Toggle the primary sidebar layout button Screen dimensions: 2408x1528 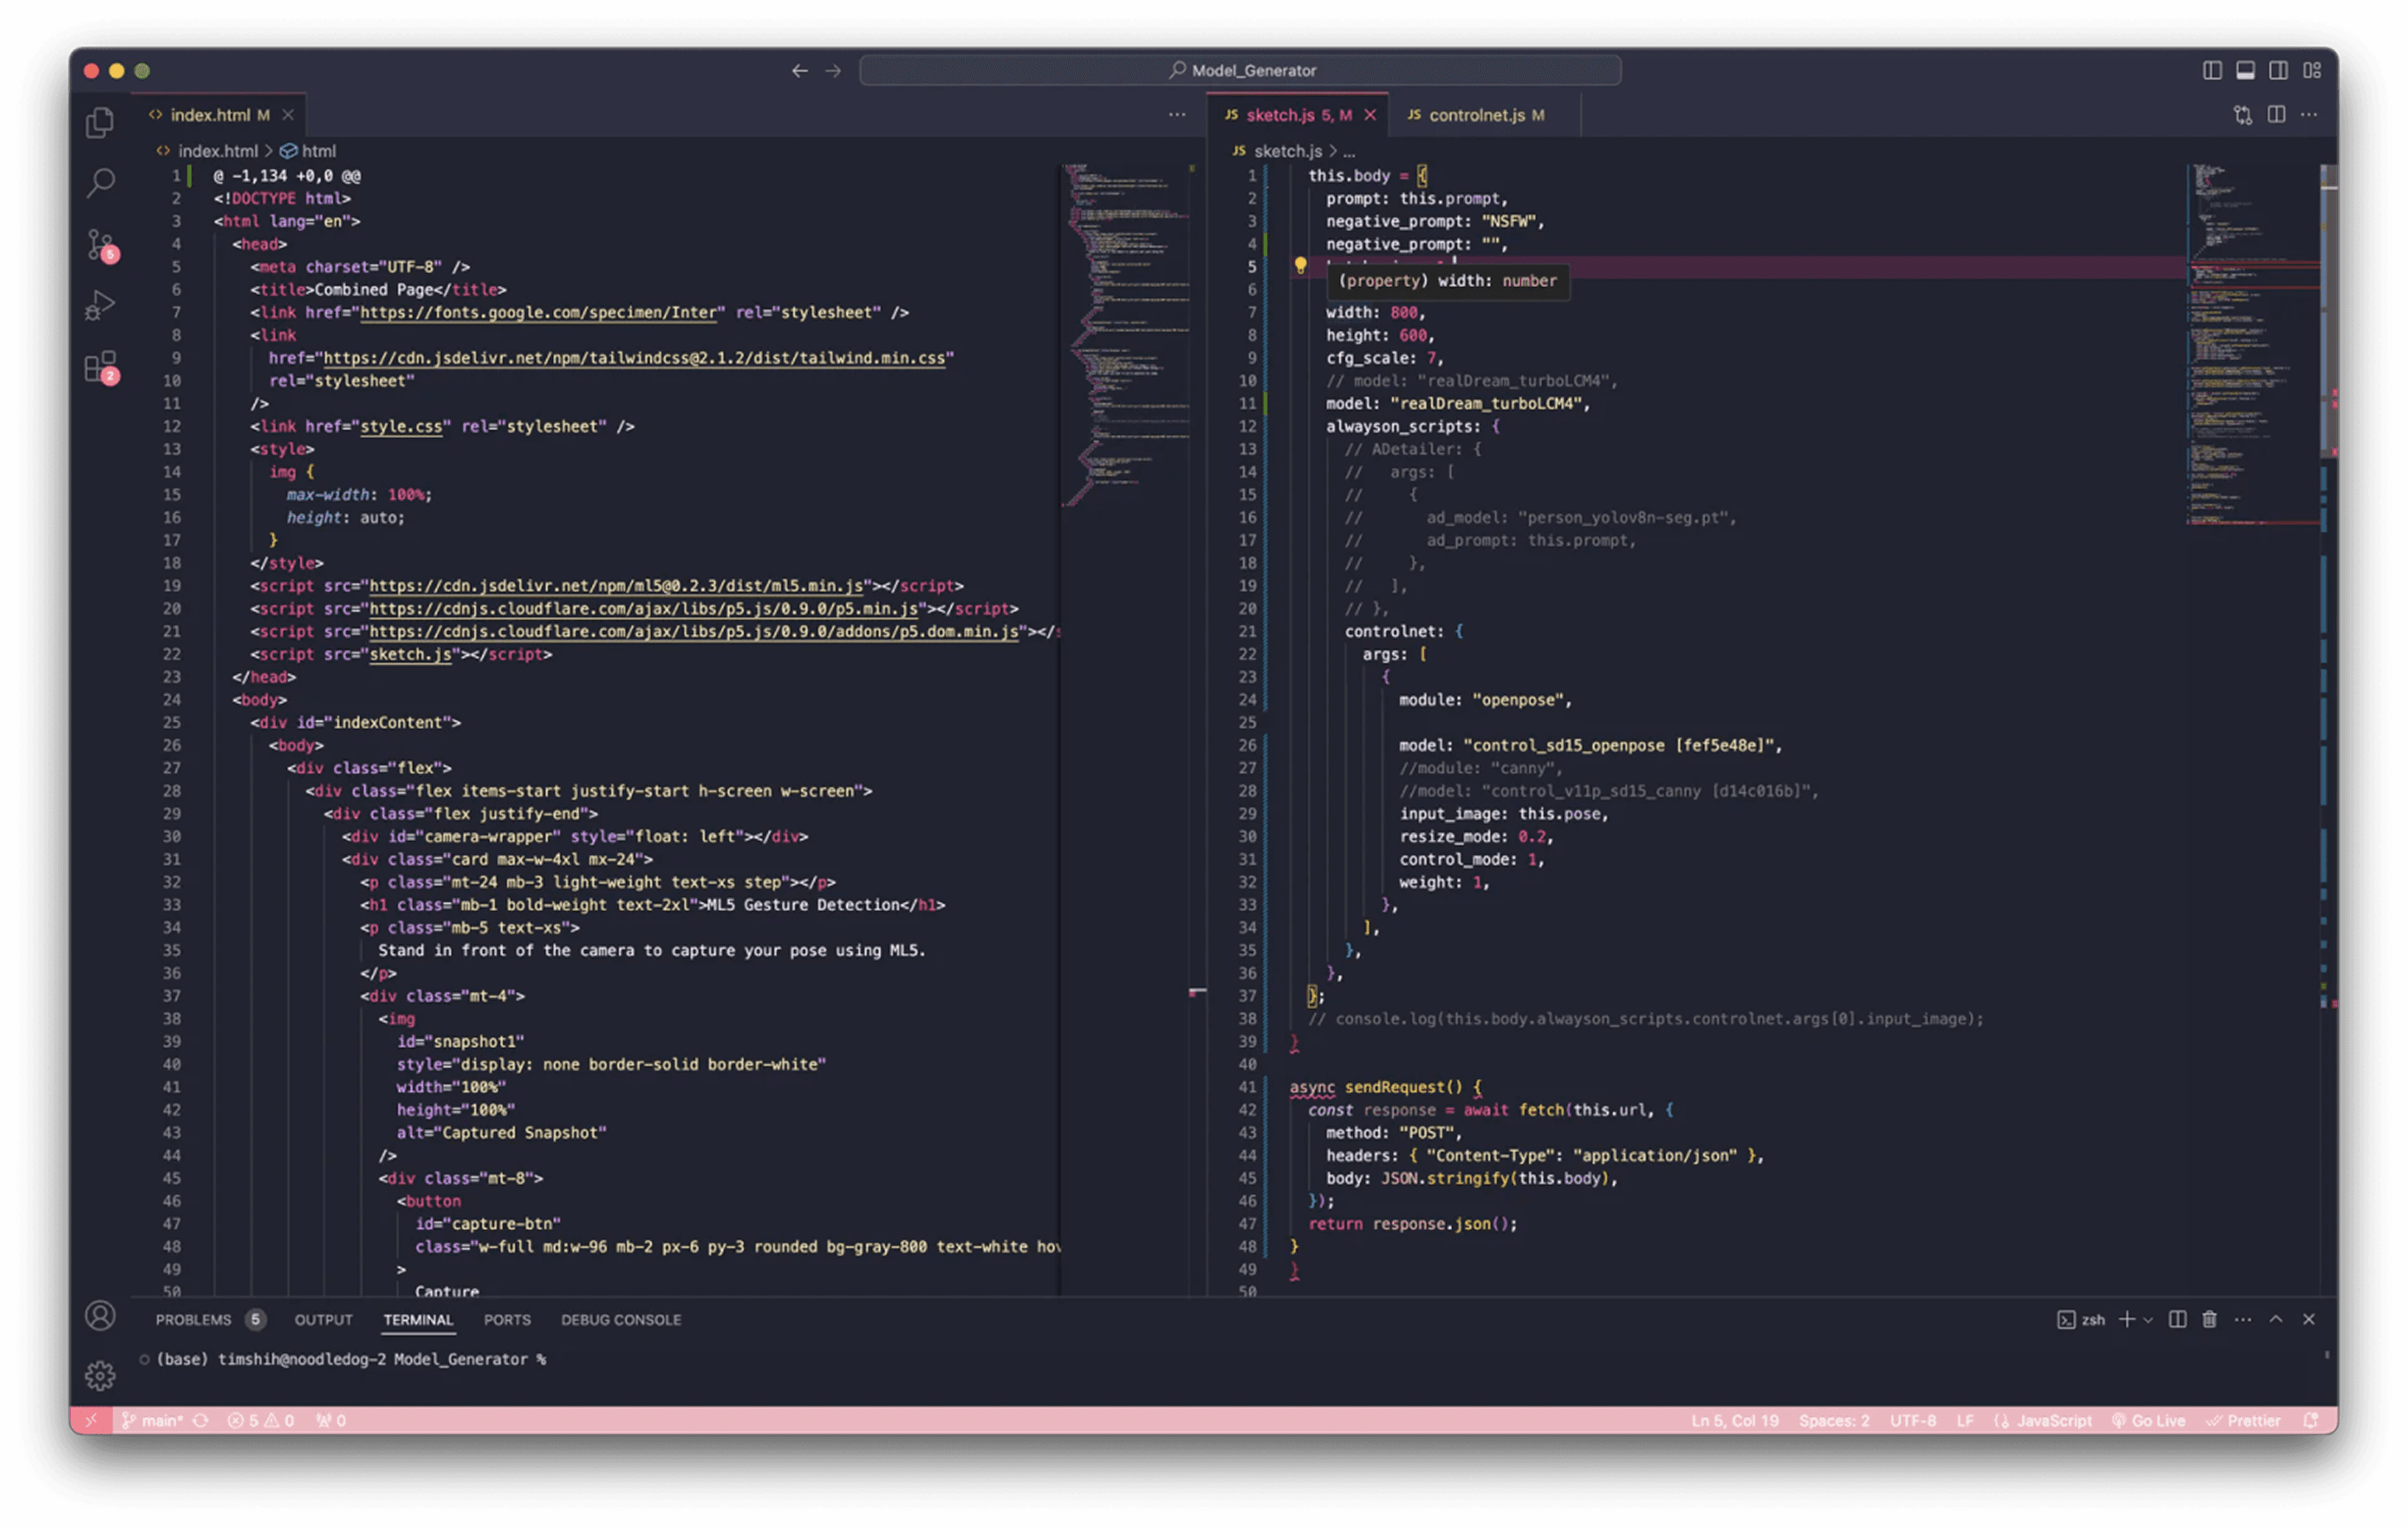tap(2212, 70)
